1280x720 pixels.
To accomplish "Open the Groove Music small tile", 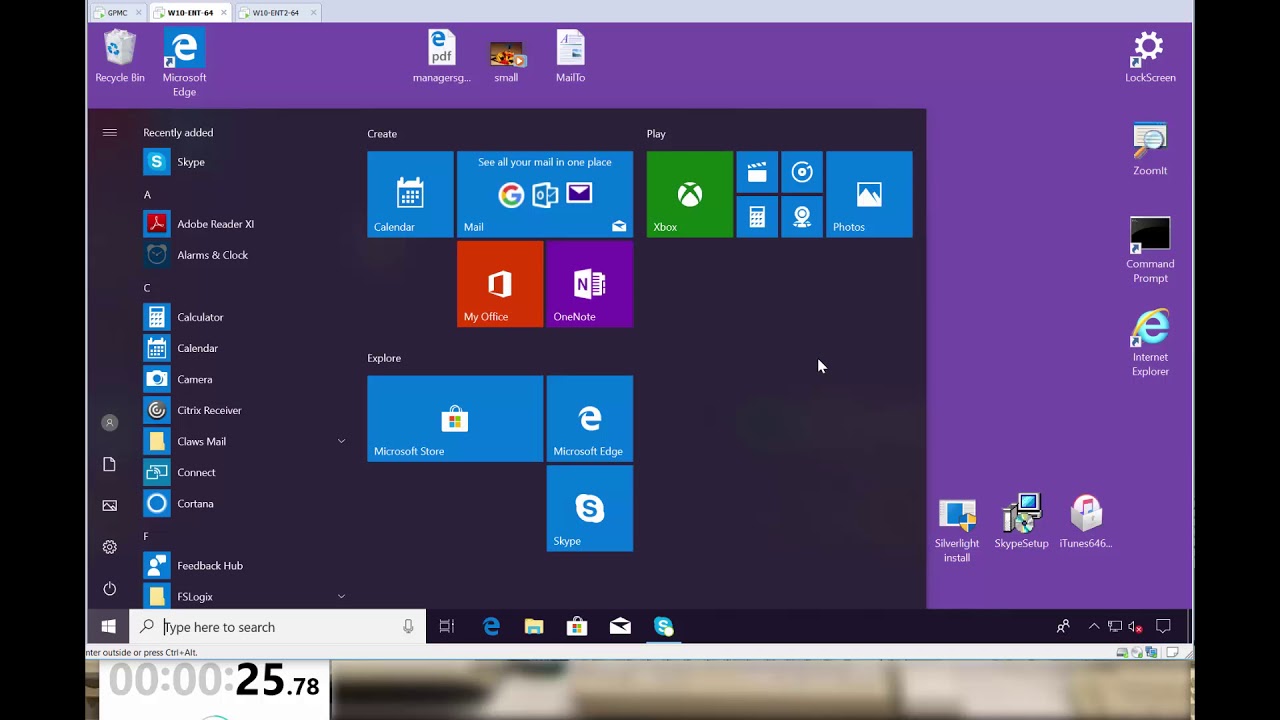I will 802,172.
